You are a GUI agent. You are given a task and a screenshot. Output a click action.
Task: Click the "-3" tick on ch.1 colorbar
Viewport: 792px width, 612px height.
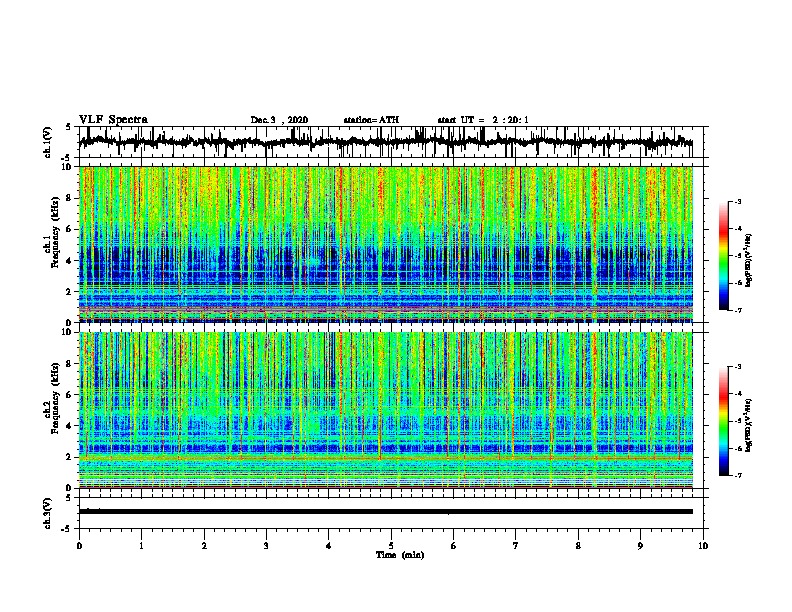click(737, 201)
